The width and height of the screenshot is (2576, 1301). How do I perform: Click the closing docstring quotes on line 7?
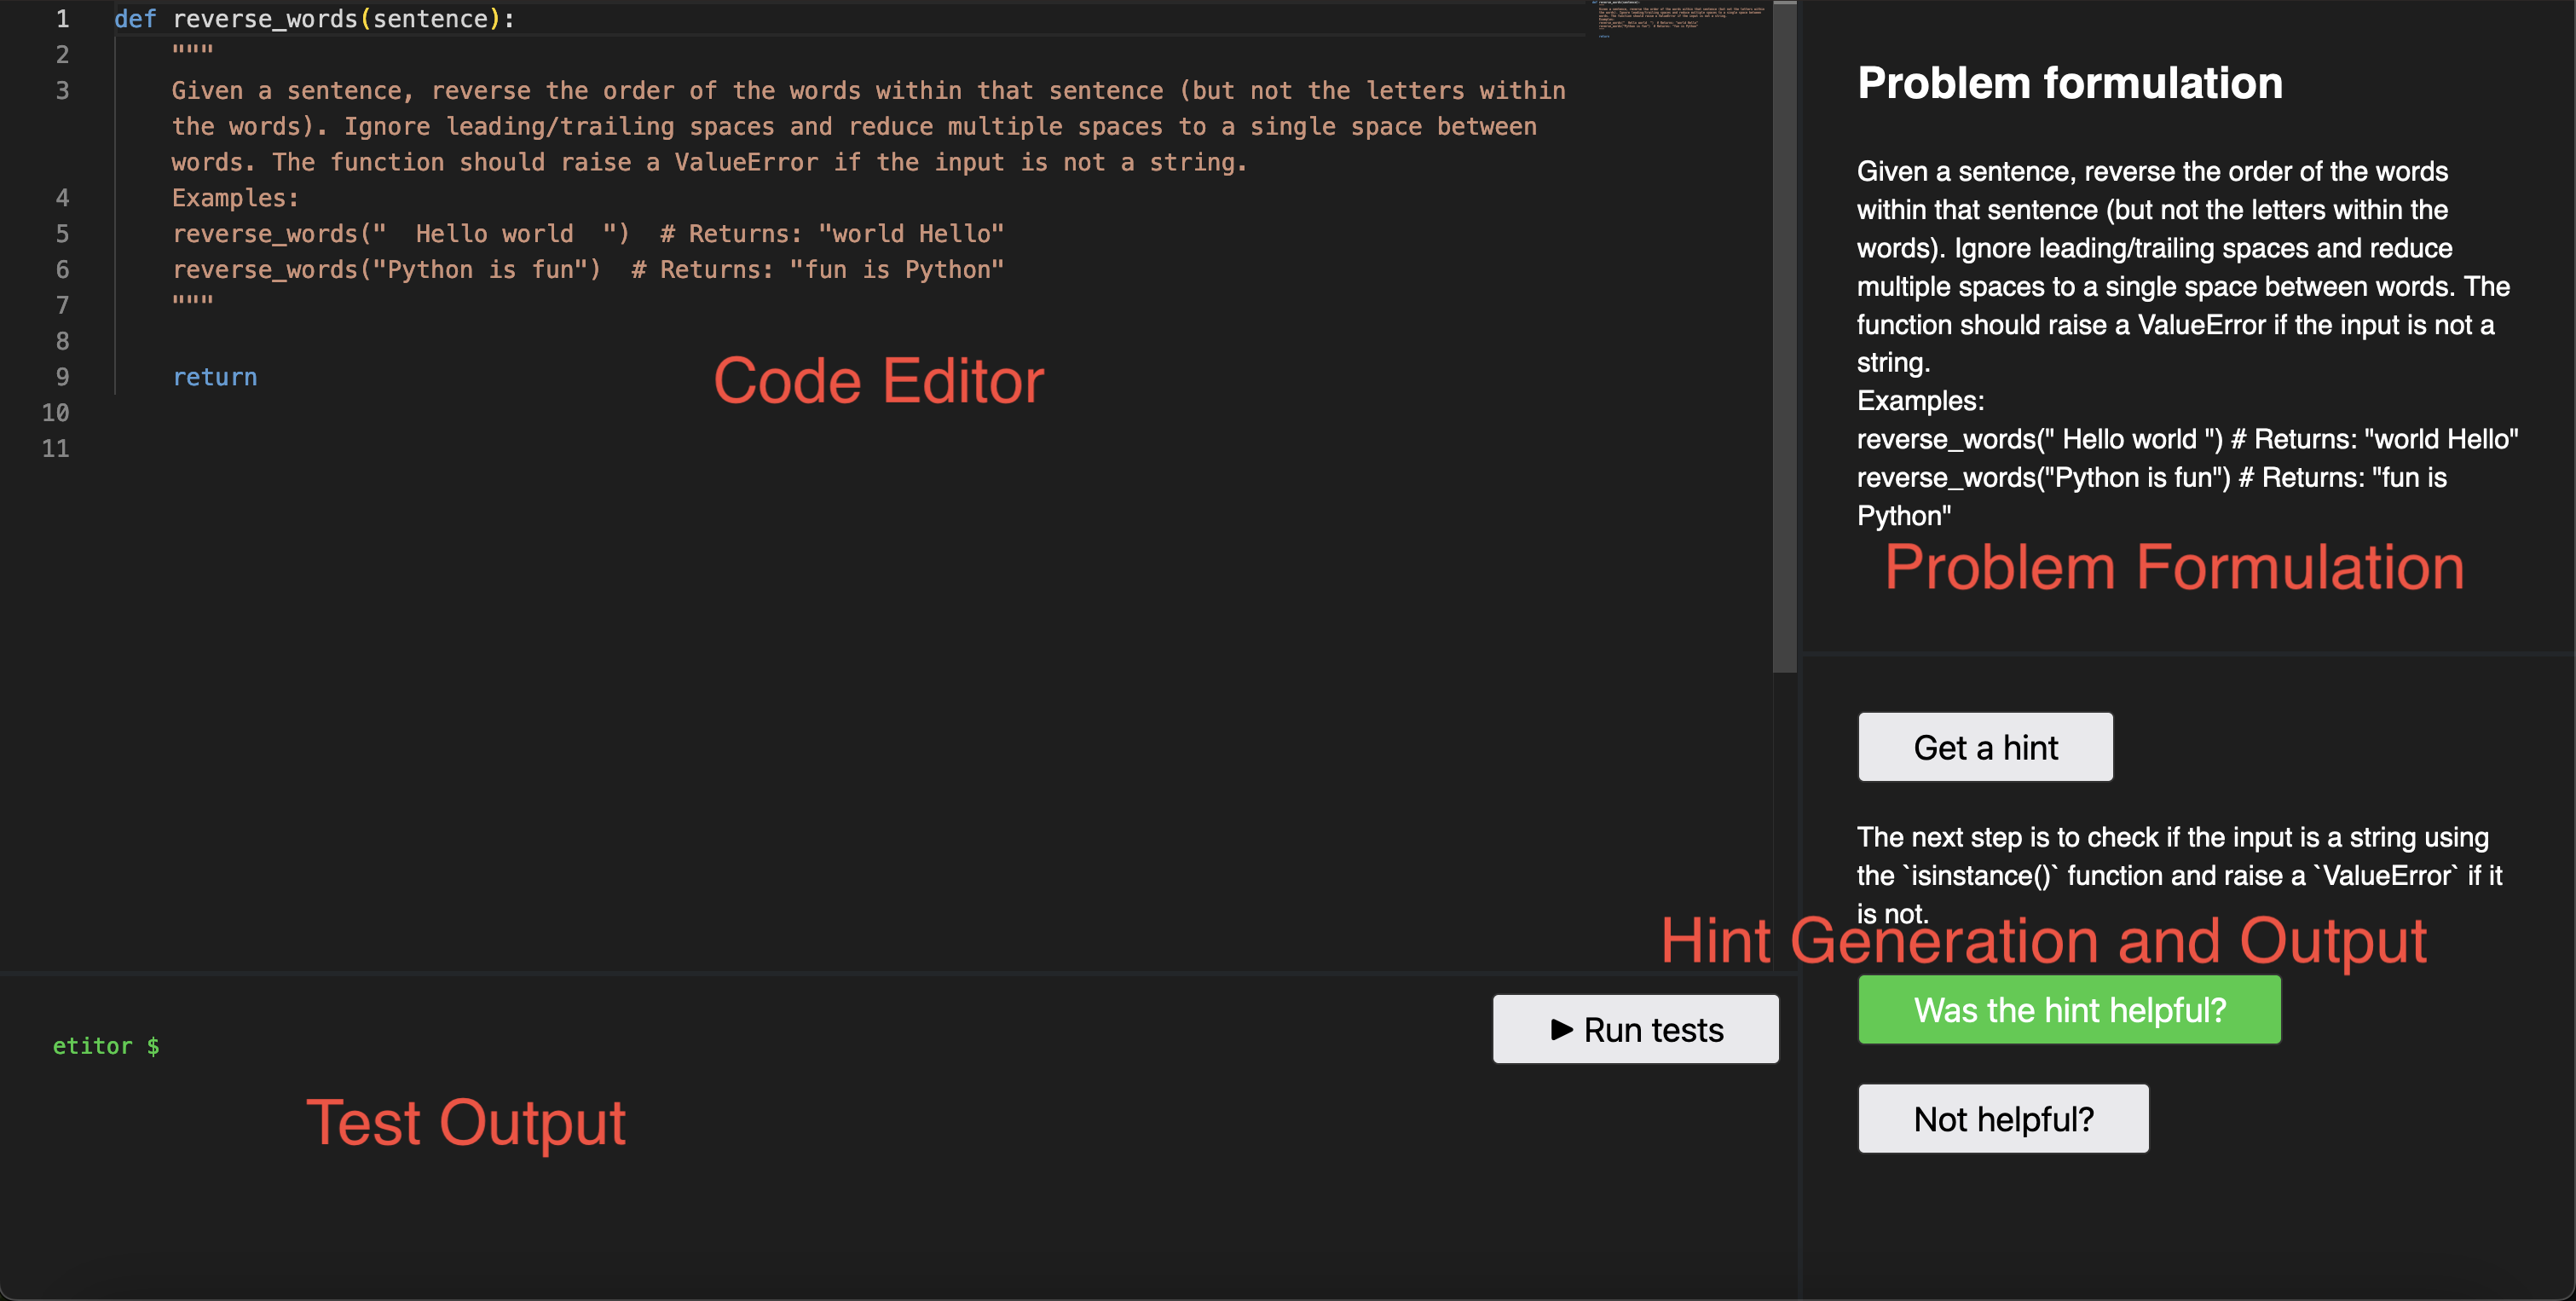(192, 301)
